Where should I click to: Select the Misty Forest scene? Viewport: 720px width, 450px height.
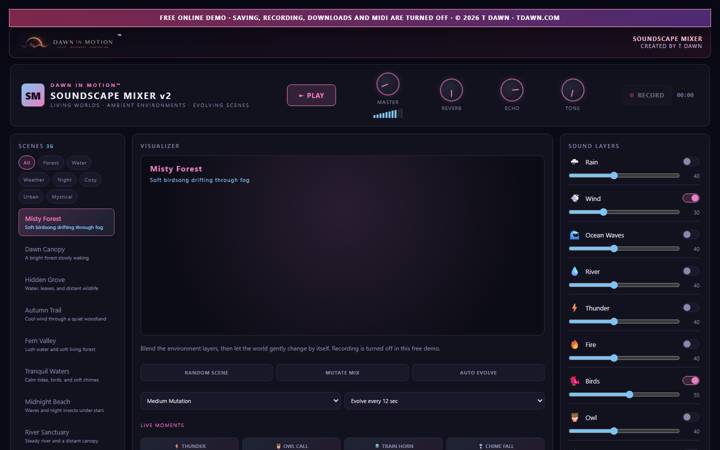click(x=67, y=222)
